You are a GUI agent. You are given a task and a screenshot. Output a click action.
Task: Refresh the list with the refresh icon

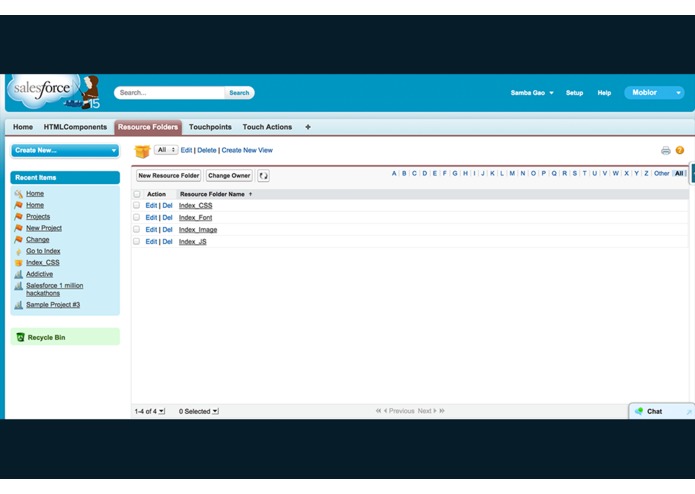coord(263,176)
